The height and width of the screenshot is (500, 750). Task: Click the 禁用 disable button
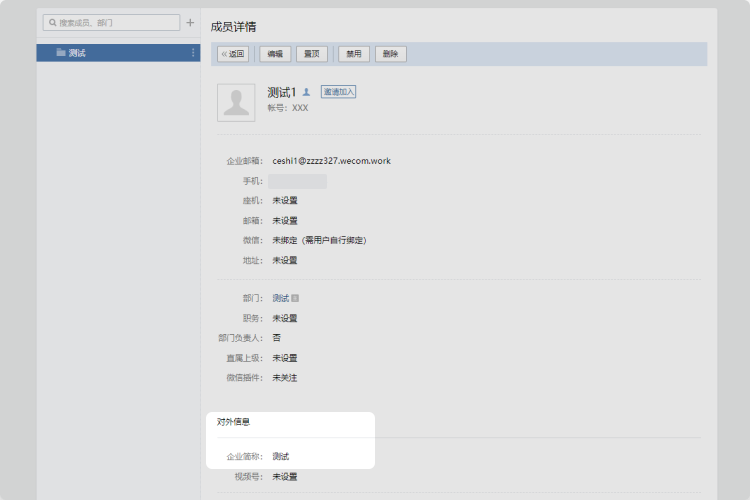coord(353,54)
